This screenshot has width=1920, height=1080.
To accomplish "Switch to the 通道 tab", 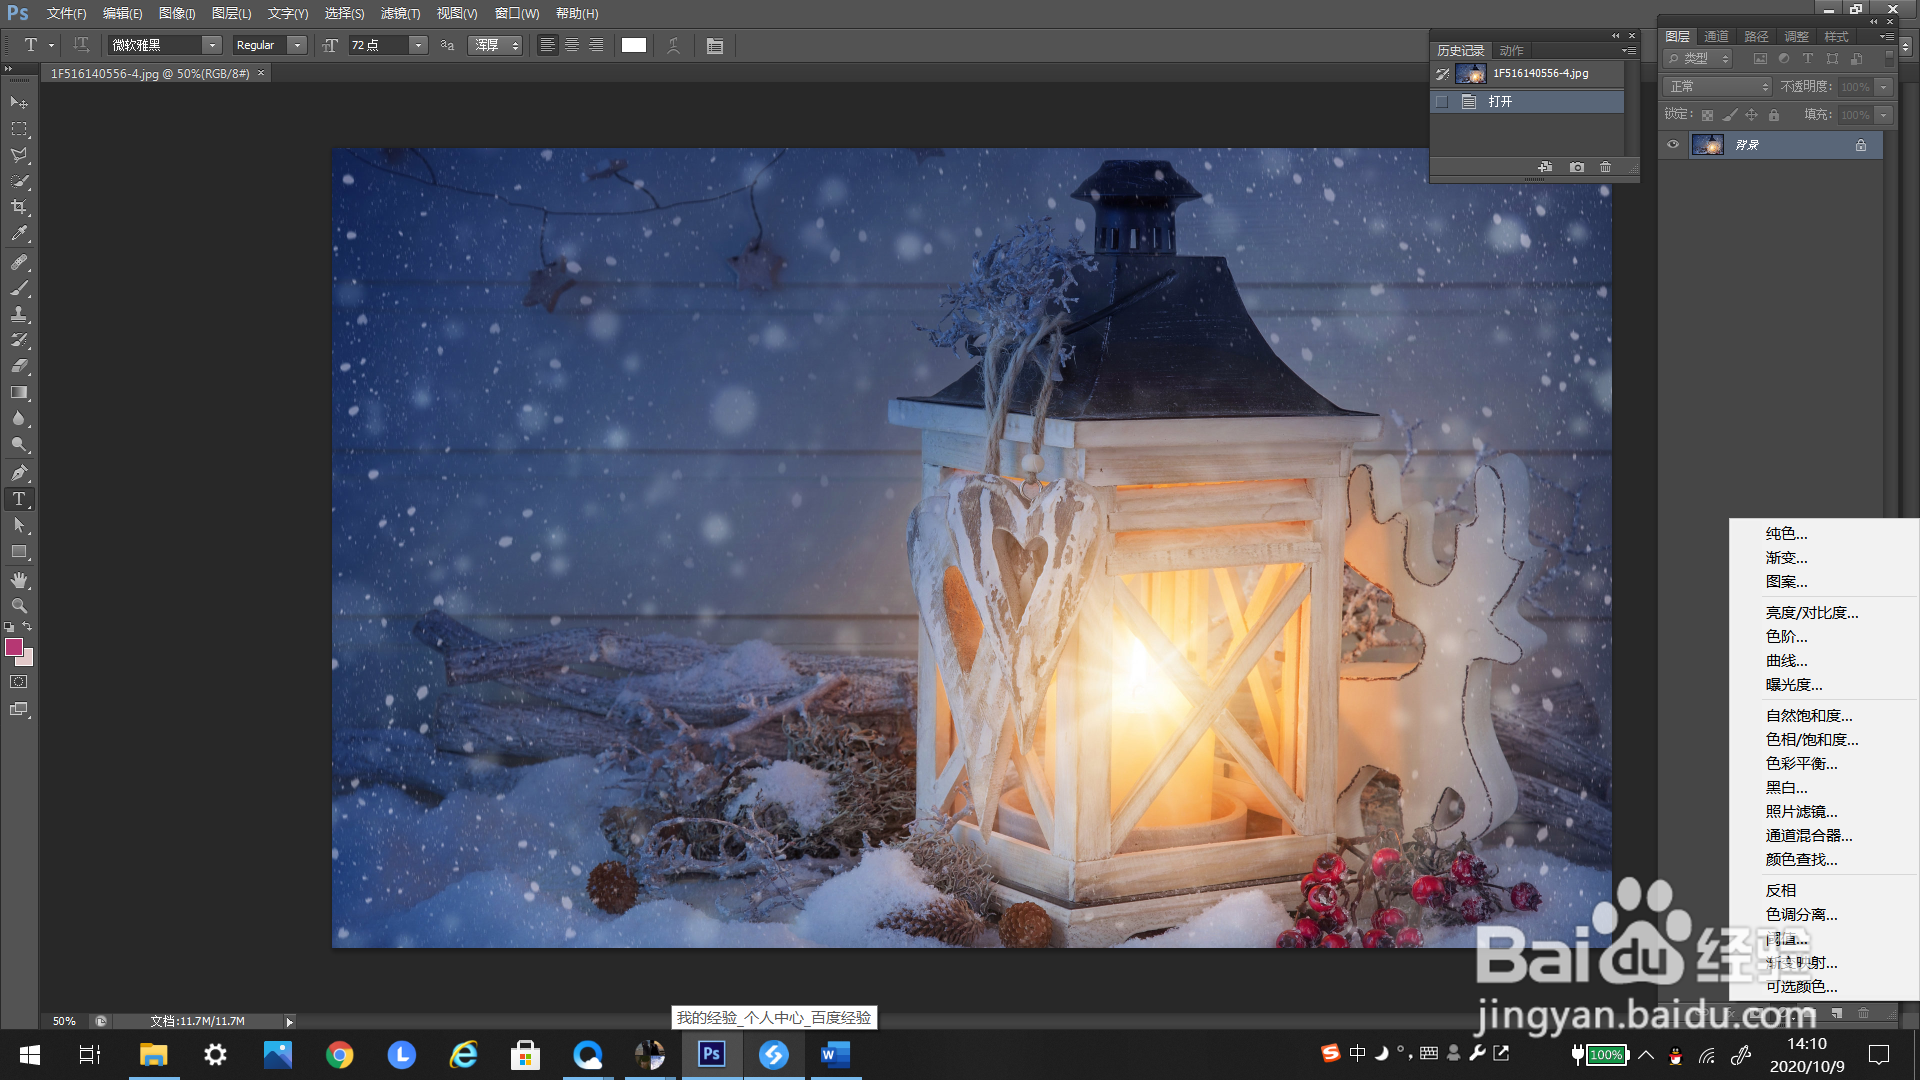I will tap(1716, 37).
